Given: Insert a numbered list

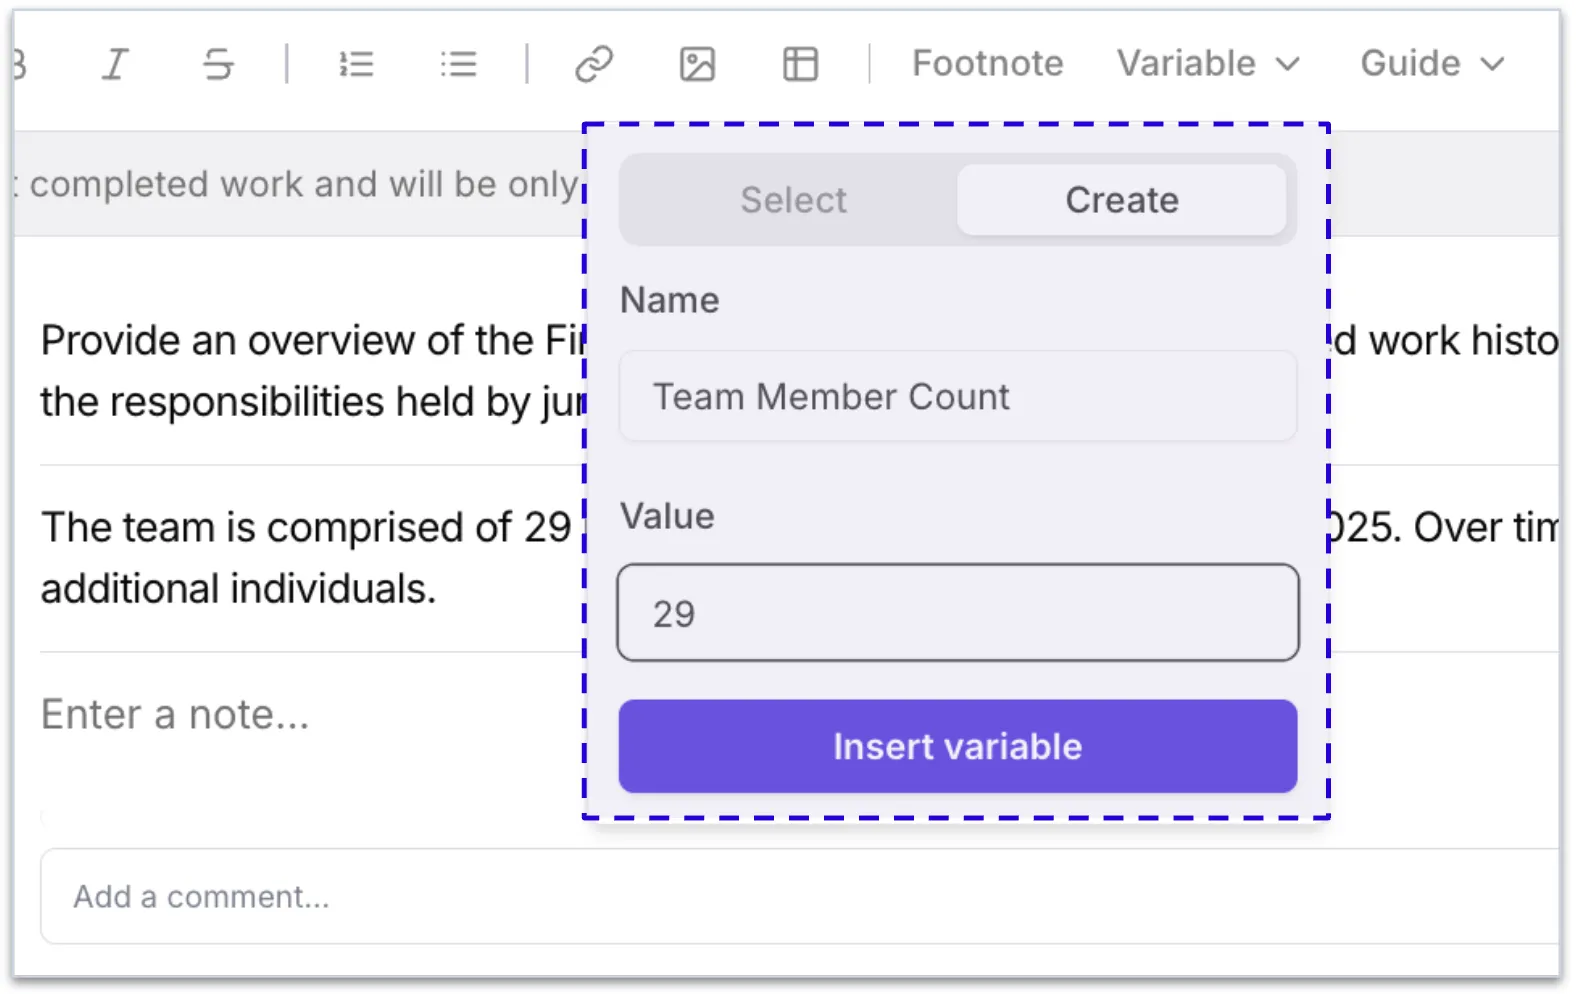Looking at the screenshot, I should (x=356, y=64).
